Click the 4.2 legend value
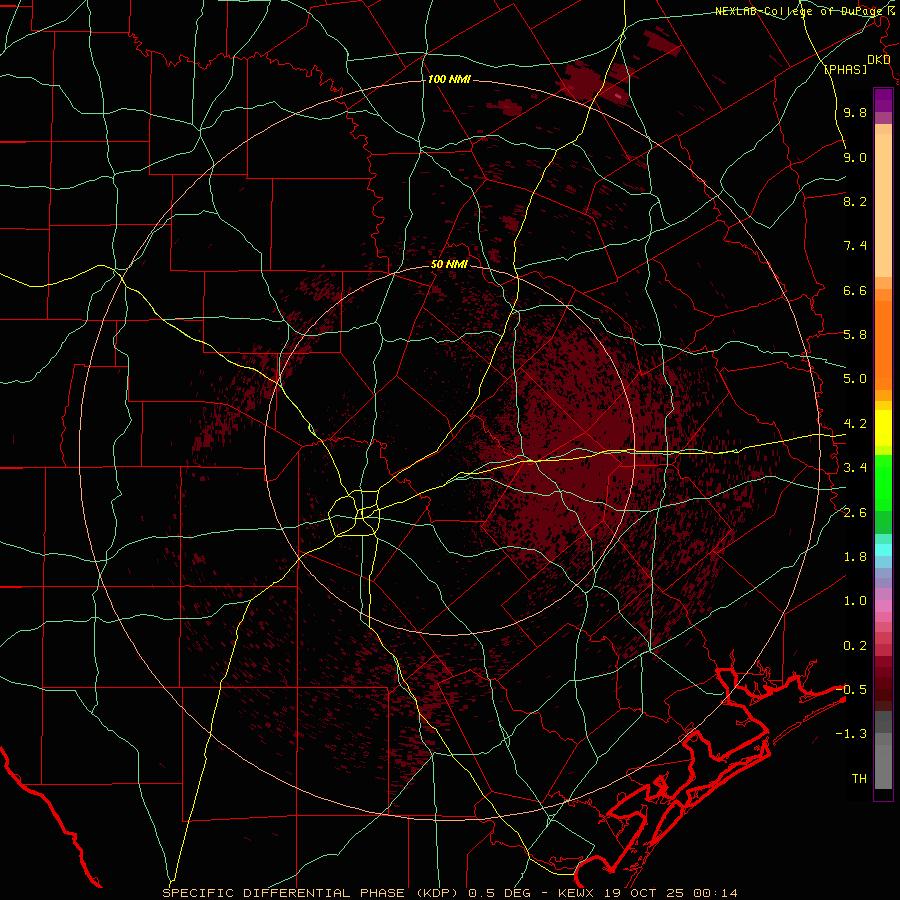 pyautogui.click(x=855, y=424)
